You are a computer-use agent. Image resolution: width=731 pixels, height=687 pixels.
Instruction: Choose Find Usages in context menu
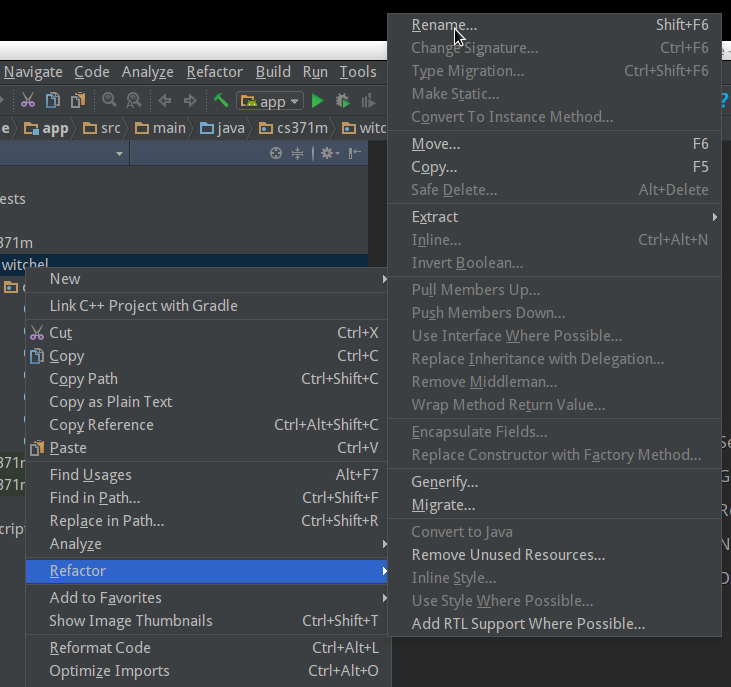tap(90, 475)
